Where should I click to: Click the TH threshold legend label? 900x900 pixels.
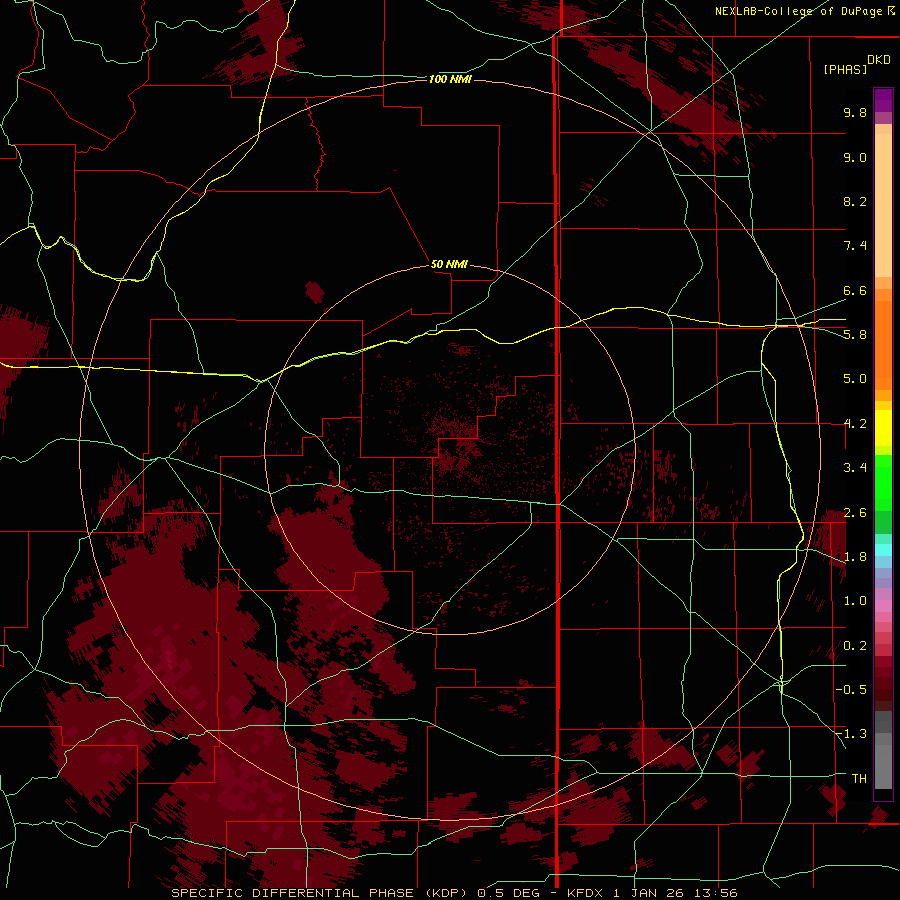[x=859, y=779]
